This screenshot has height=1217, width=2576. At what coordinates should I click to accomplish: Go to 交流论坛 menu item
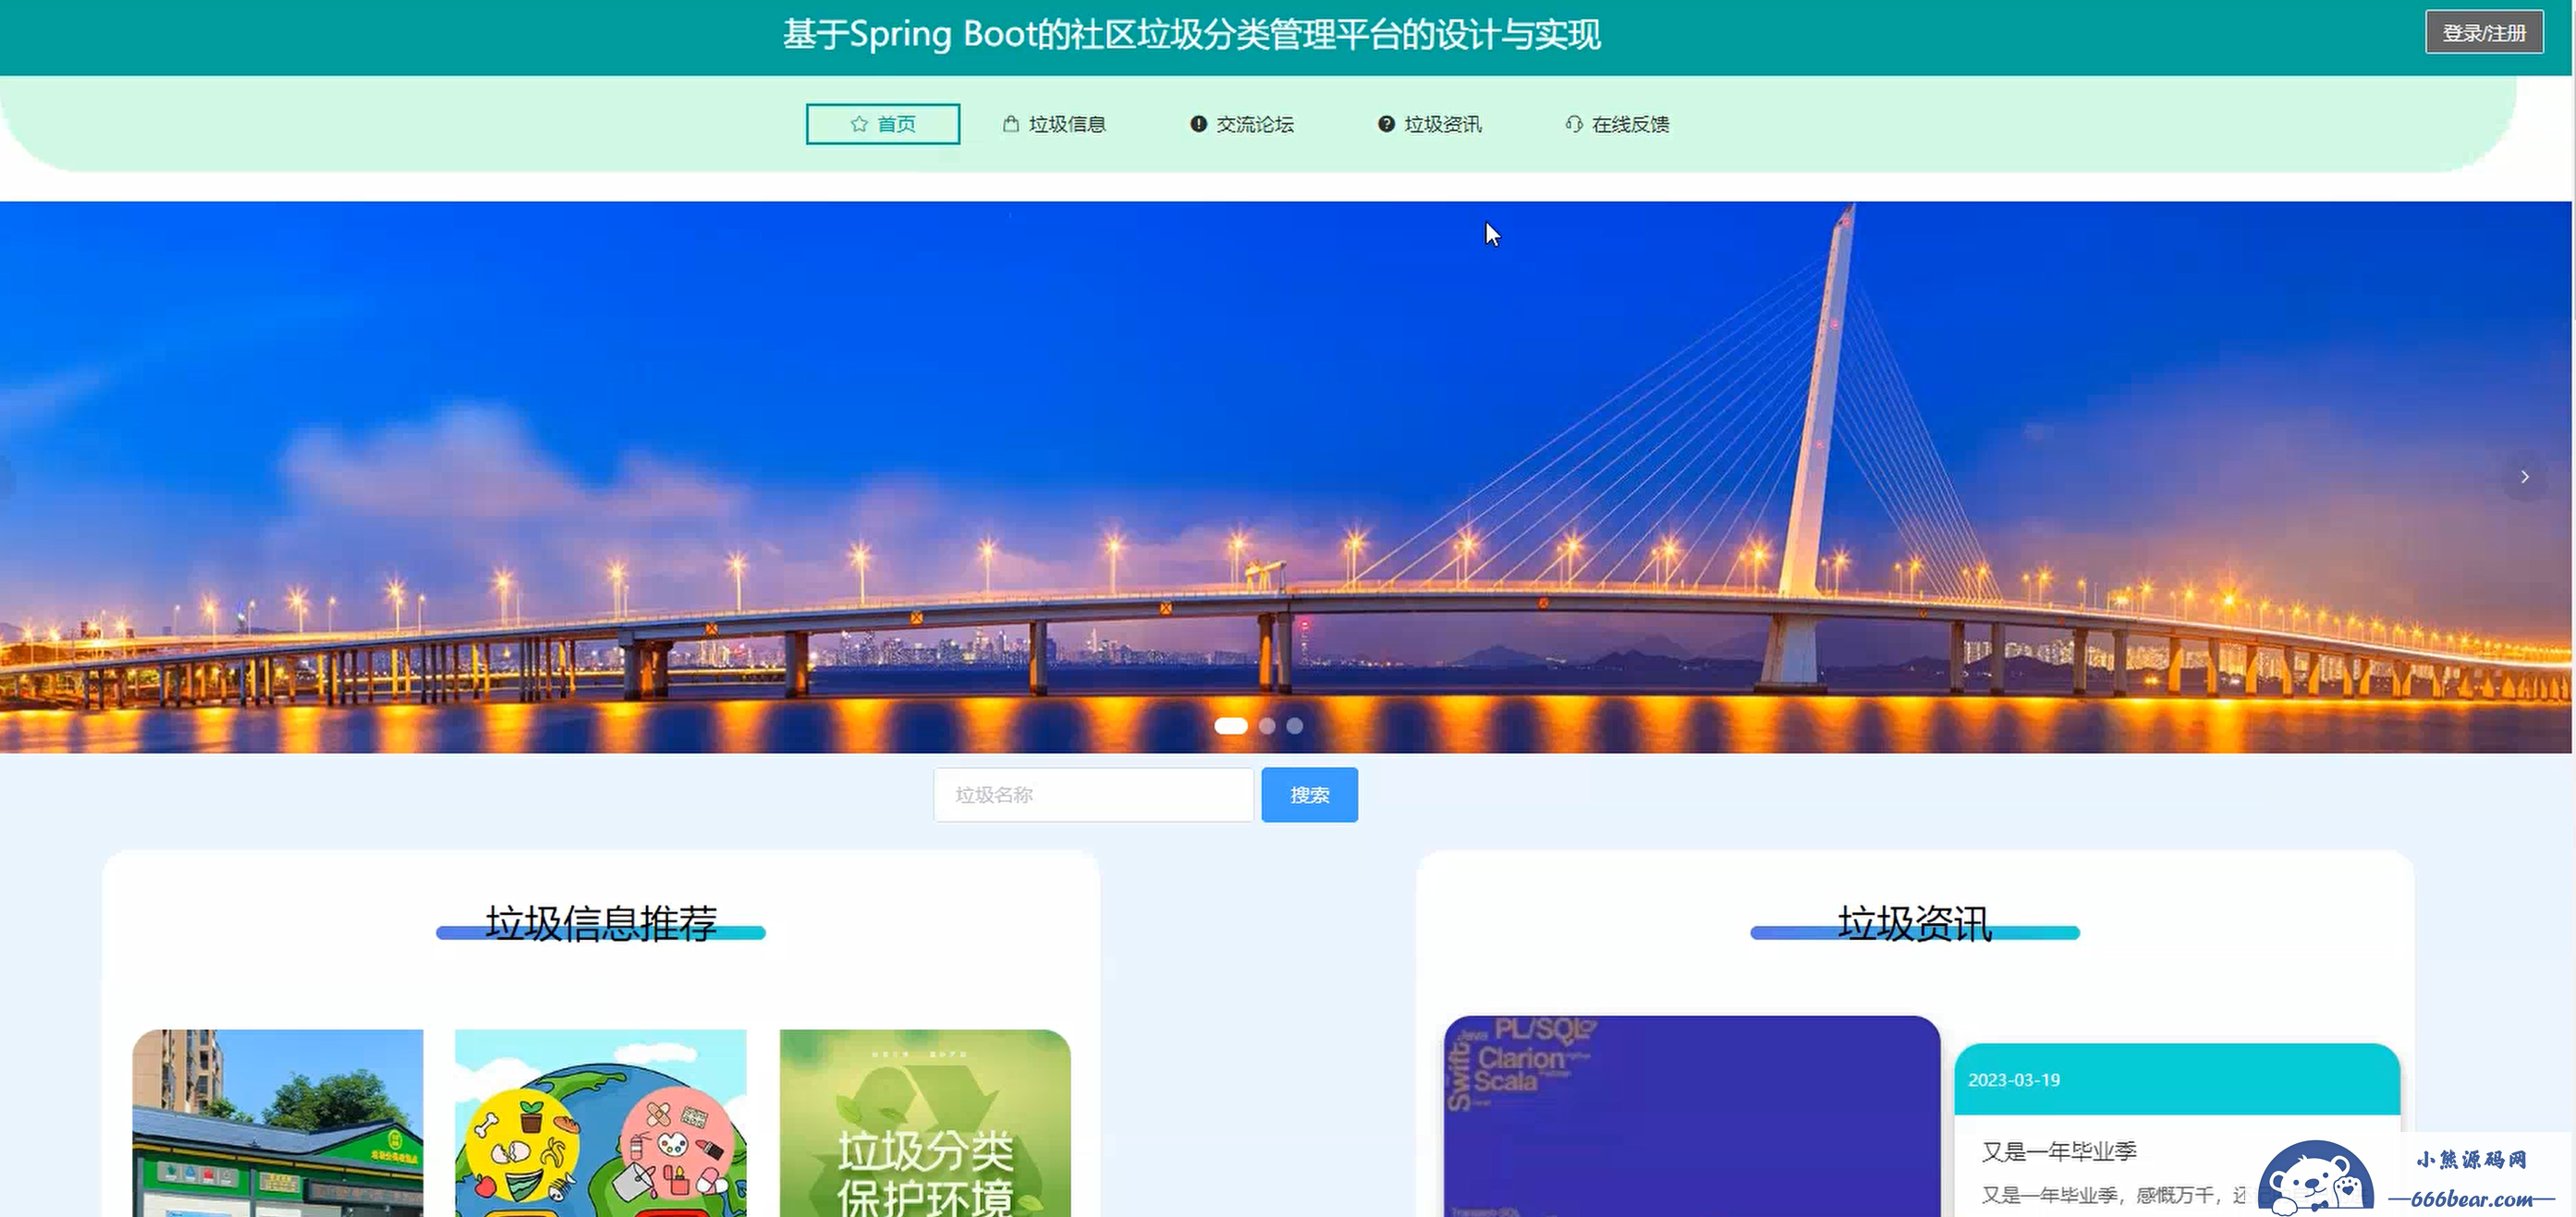1242,124
